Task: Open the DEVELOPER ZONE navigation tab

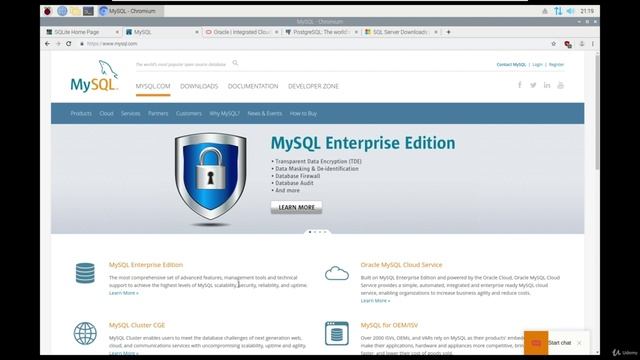Action: pyautogui.click(x=313, y=86)
